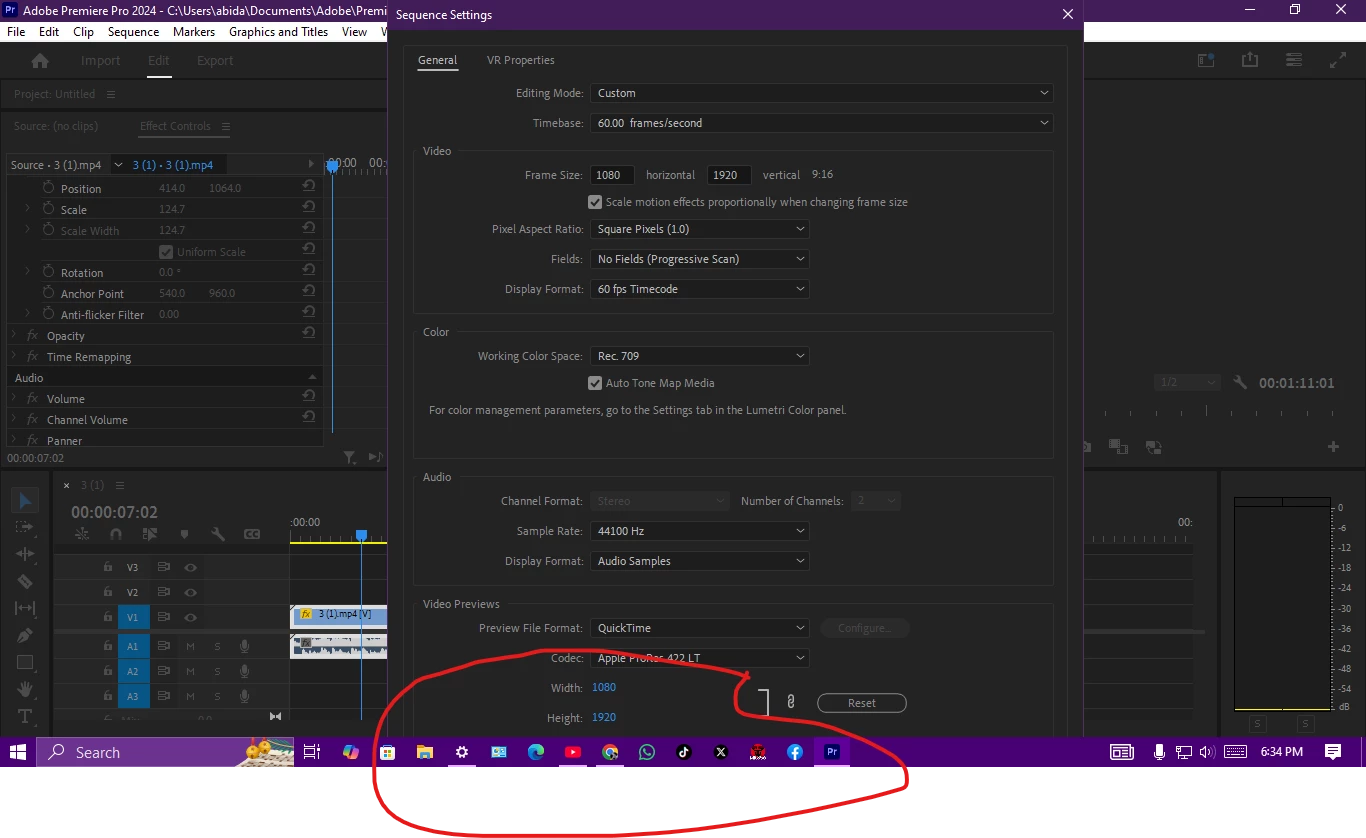Mute audio track A1
The width and height of the screenshot is (1366, 838).
click(190, 646)
